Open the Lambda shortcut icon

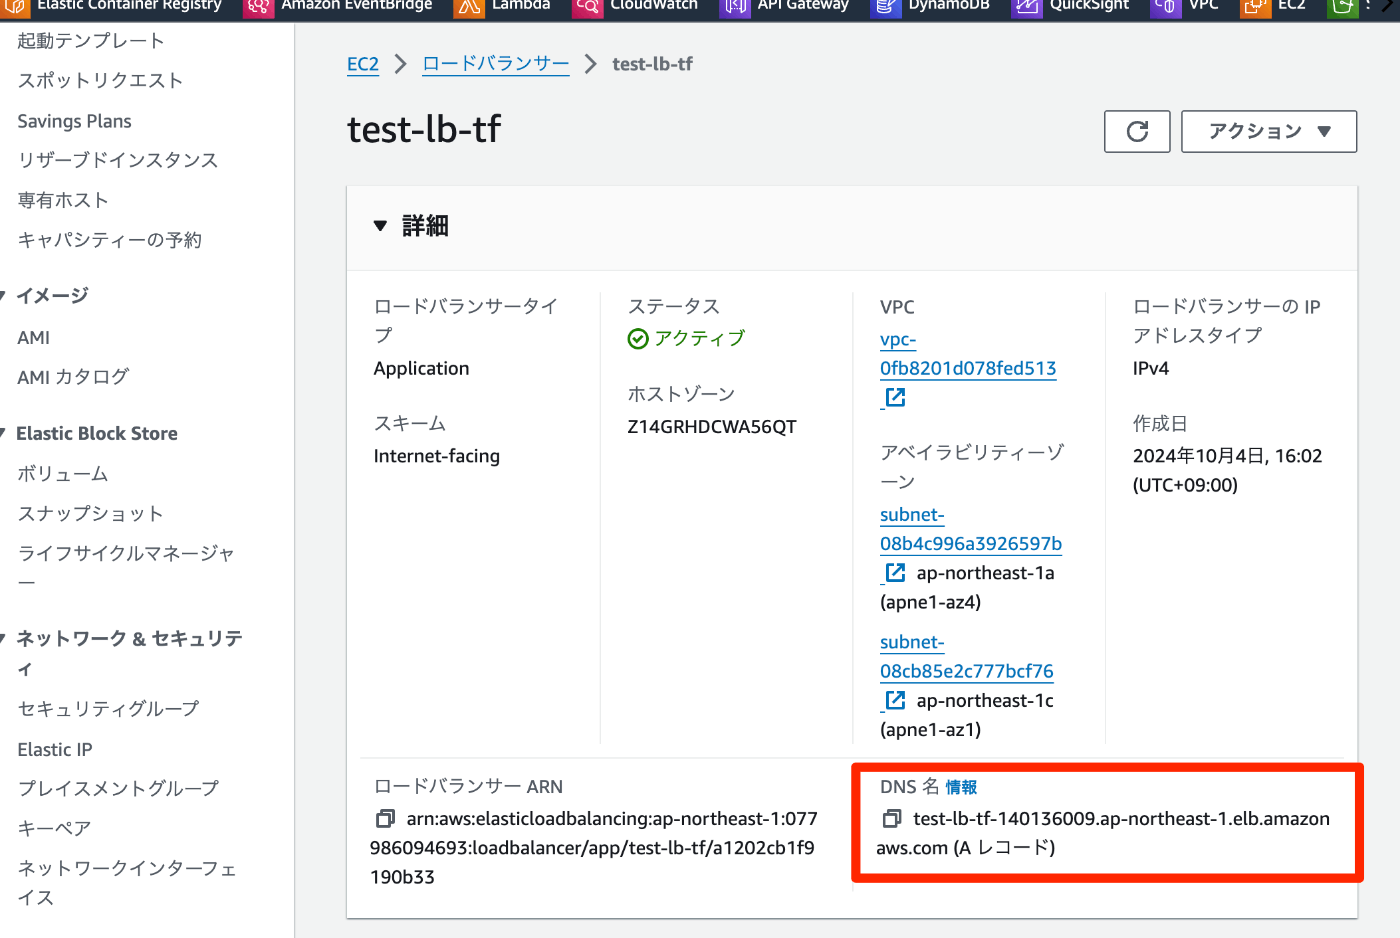[x=469, y=8]
